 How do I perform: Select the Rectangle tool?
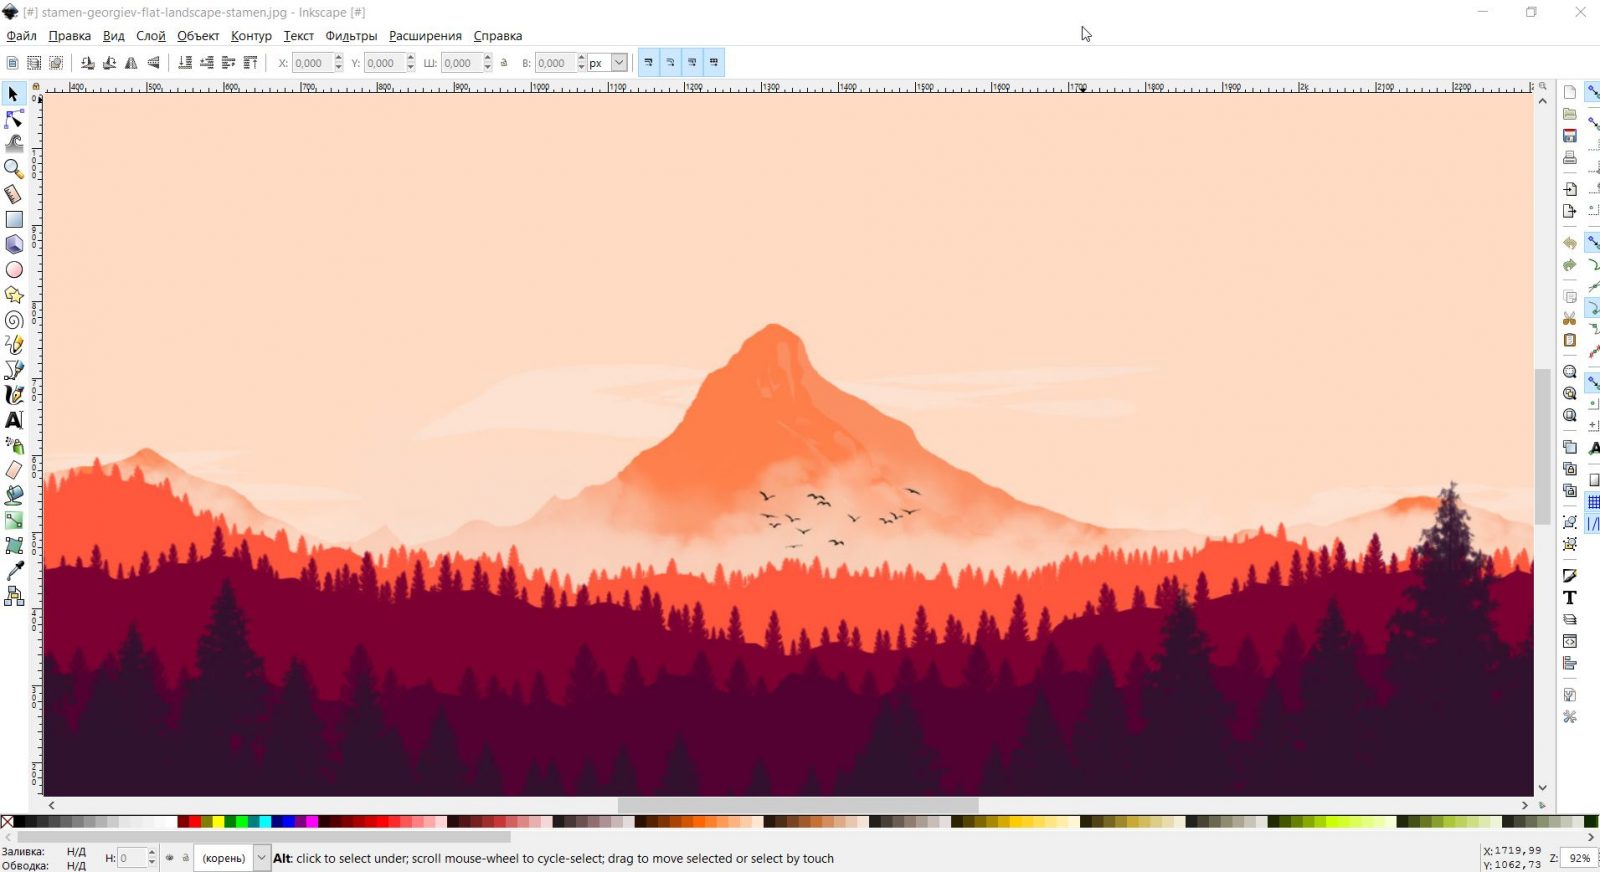pos(14,219)
